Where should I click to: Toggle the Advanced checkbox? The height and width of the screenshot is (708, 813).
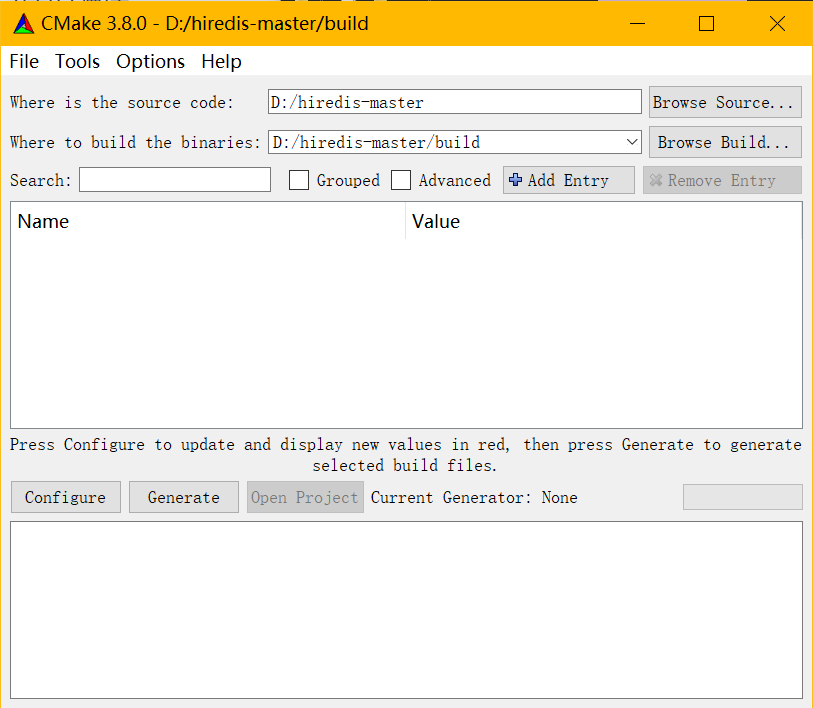401,180
